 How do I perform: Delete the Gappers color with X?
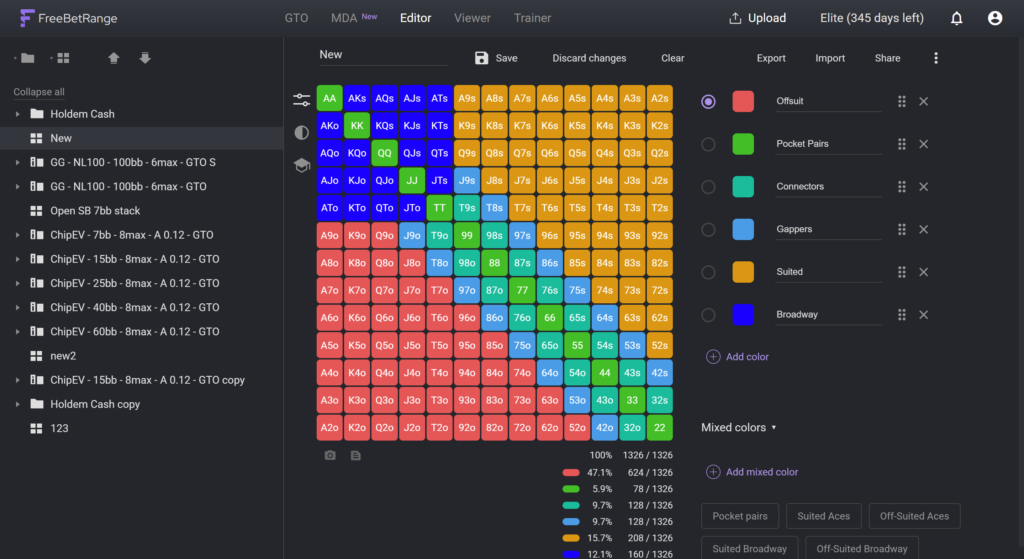[923, 229]
